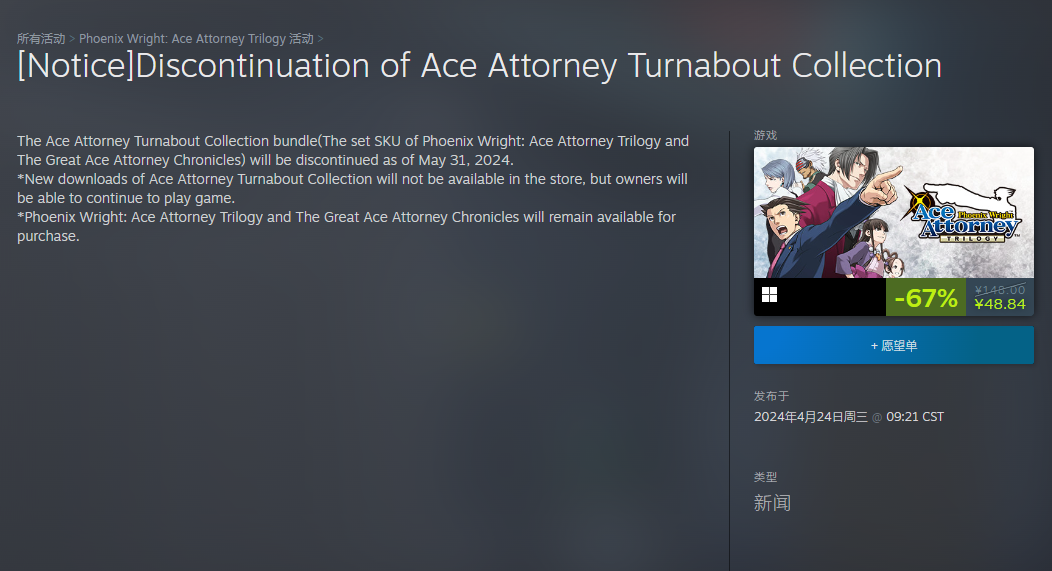The width and height of the screenshot is (1052, 571).
Task: Go to Phoenix Wright: Ace Attorney Trilogy 活动
Action: click(x=196, y=39)
